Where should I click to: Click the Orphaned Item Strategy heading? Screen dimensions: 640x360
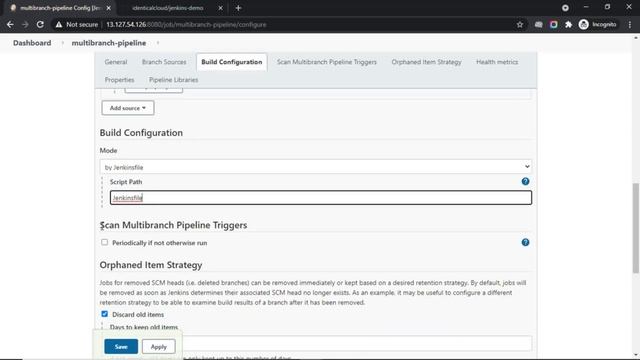click(151, 265)
